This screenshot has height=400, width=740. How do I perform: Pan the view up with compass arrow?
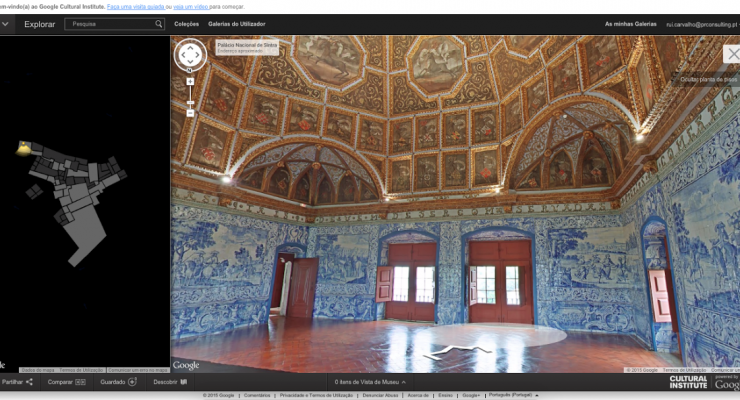click(x=190, y=48)
